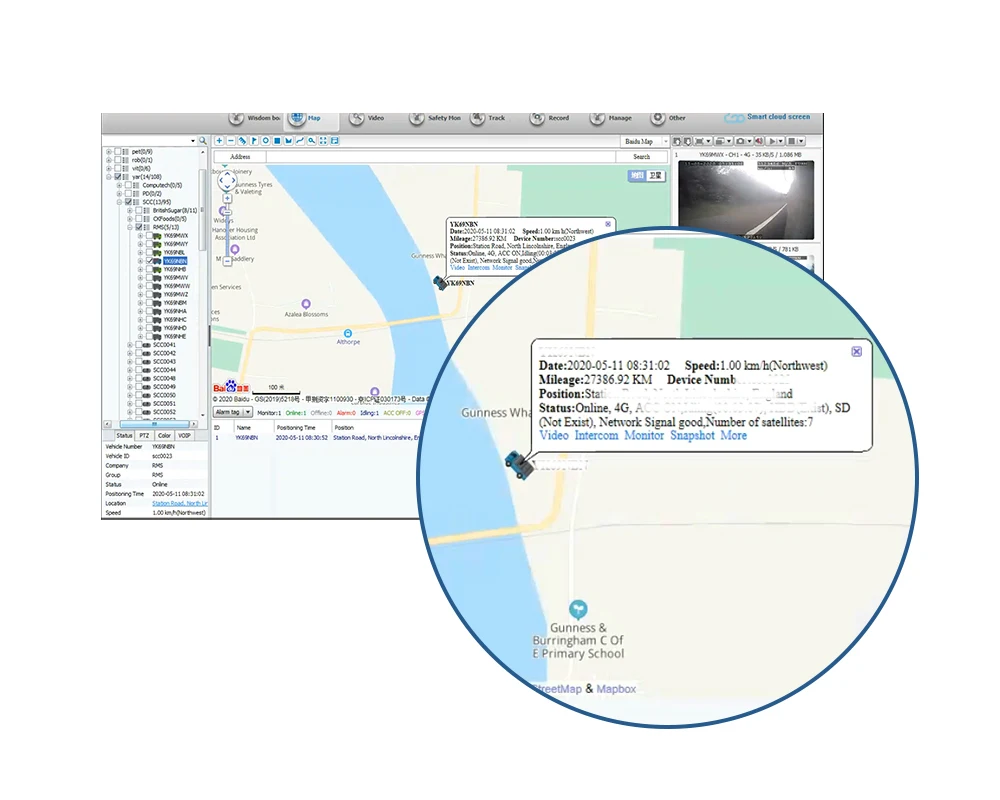The width and height of the screenshot is (1000, 800).
Task: Open the PTZ tab in details panel
Action: 144,436
